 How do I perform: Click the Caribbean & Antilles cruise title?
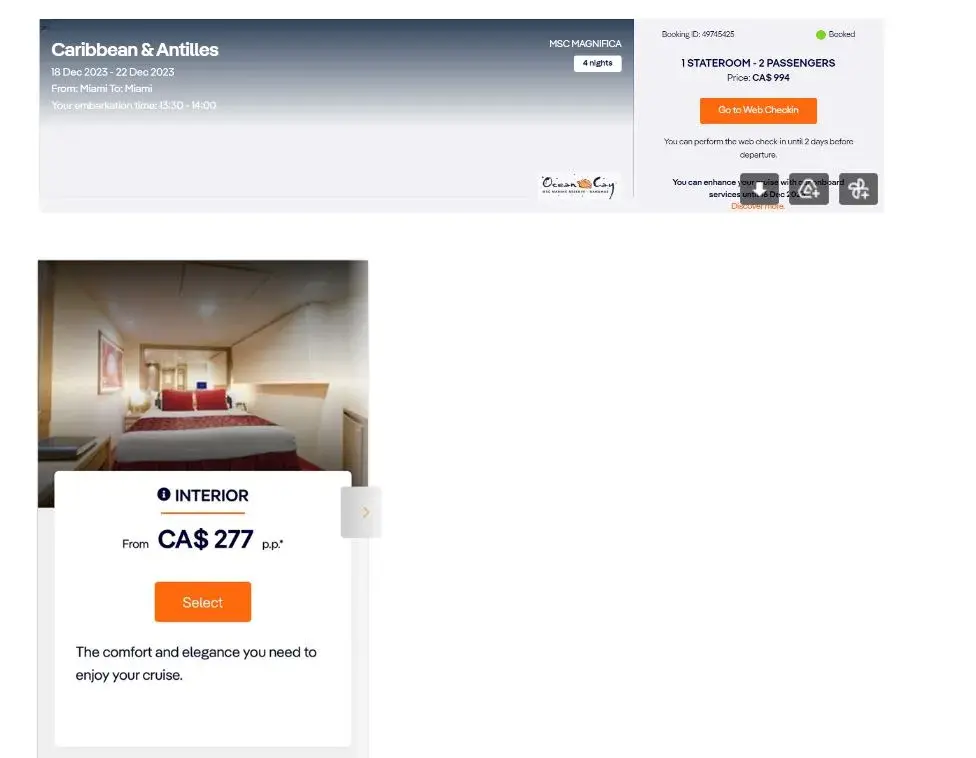click(134, 50)
